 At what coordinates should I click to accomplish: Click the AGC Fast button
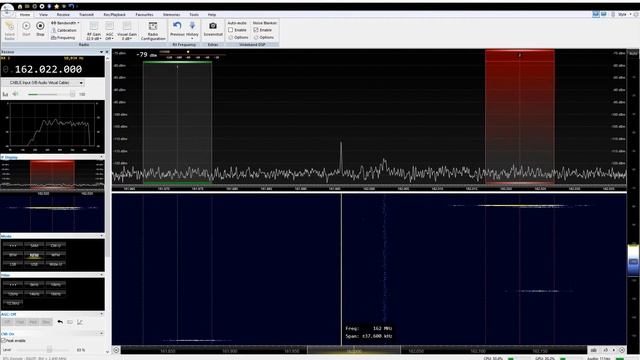pyautogui.click(x=20, y=322)
